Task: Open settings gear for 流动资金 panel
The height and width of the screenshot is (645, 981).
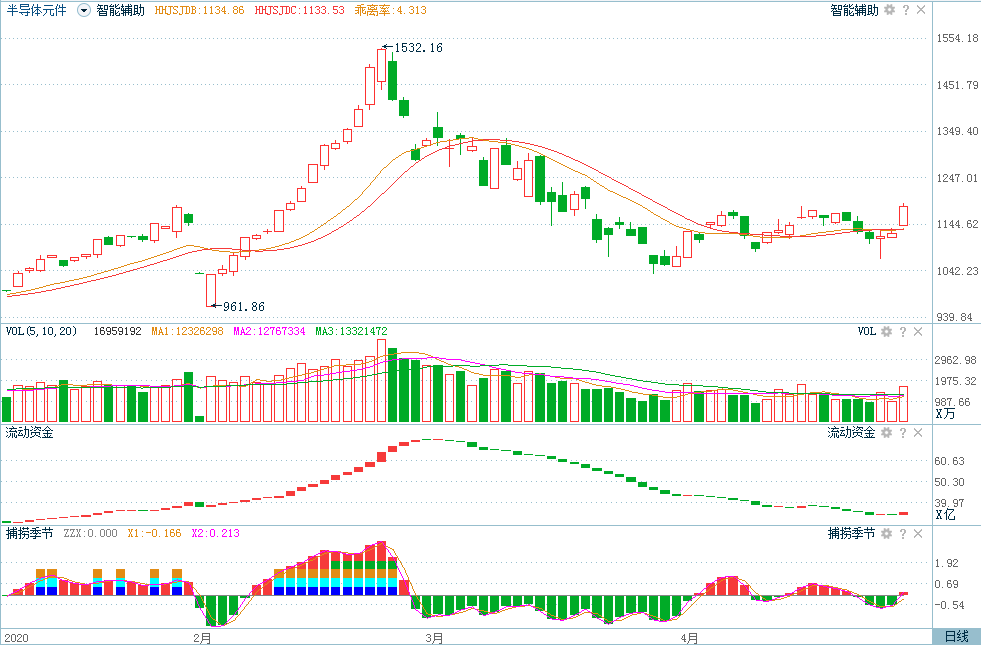Action: click(886, 432)
